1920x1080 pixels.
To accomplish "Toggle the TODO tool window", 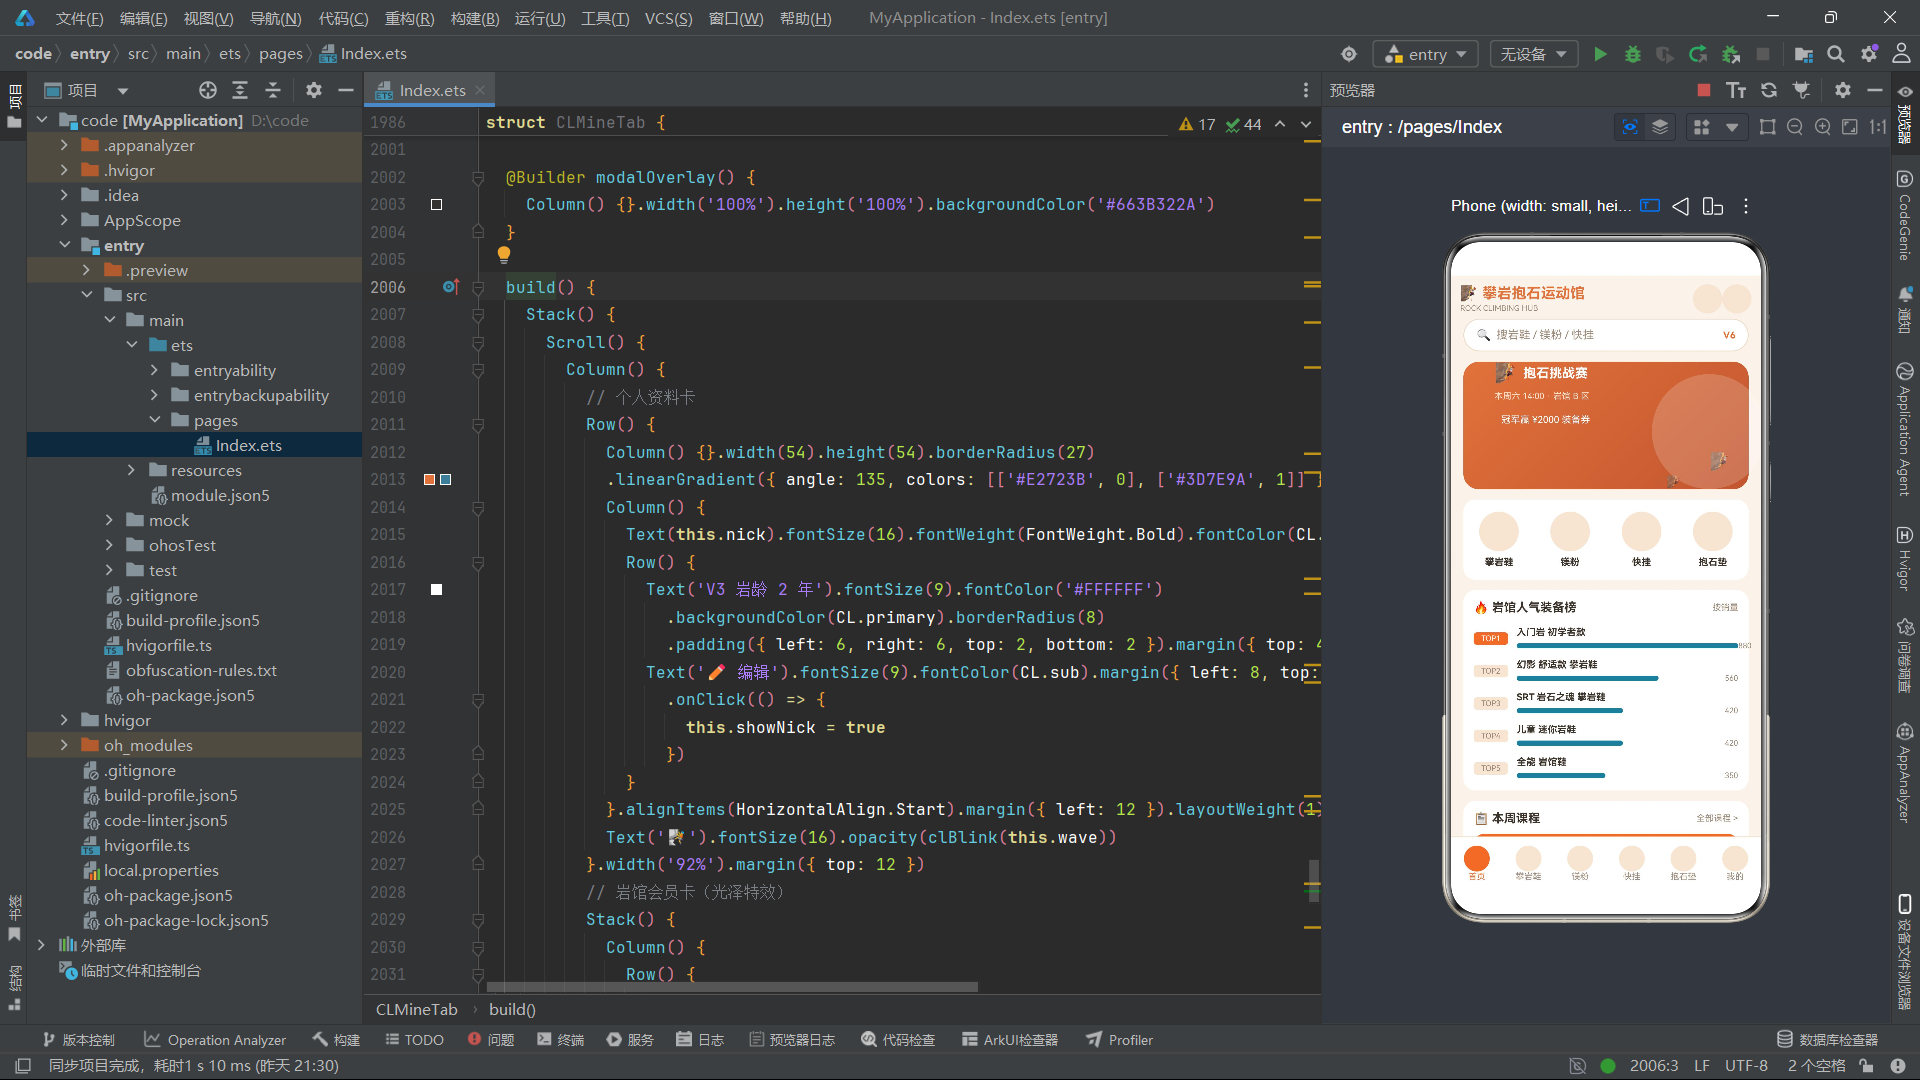I will pyautogui.click(x=414, y=1040).
